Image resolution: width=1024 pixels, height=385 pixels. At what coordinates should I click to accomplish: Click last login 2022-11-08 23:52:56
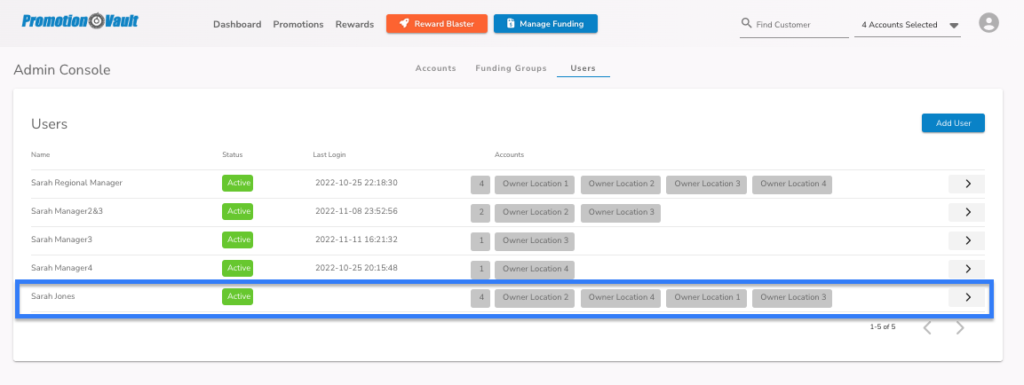pyautogui.click(x=357, y=211)
